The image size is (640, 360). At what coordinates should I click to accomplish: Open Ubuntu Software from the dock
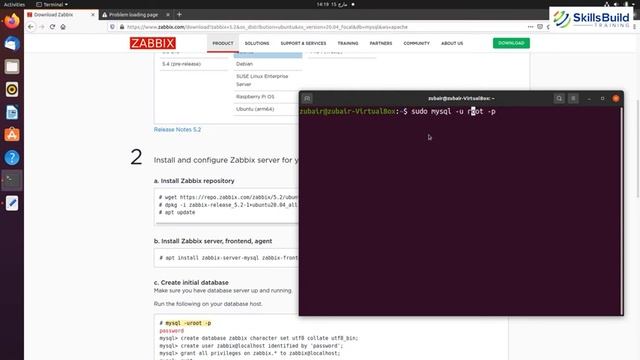[x=12, y=134]
